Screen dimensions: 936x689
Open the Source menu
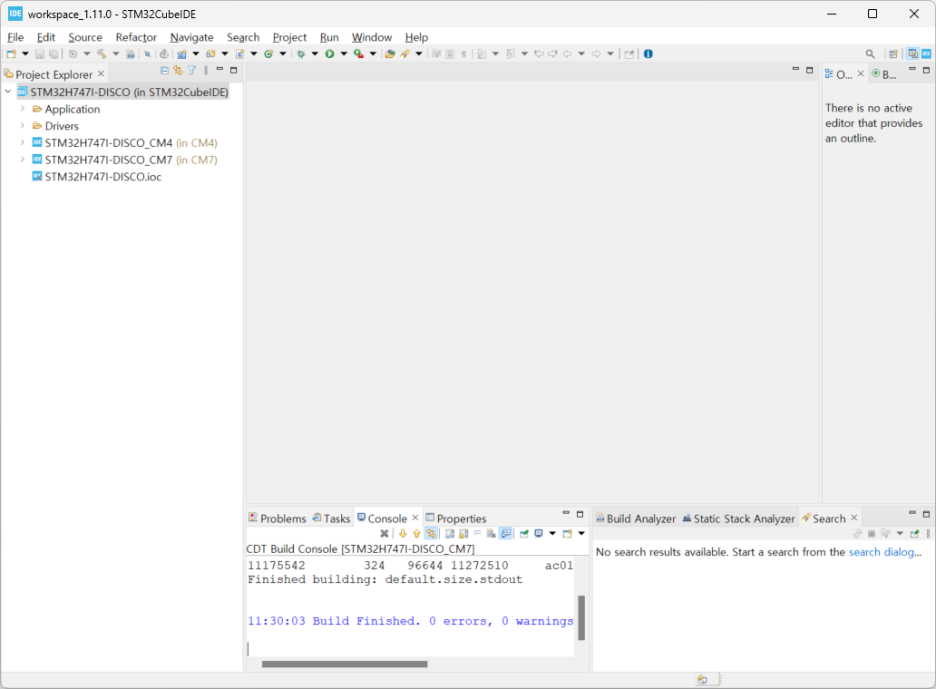point(85,37)
